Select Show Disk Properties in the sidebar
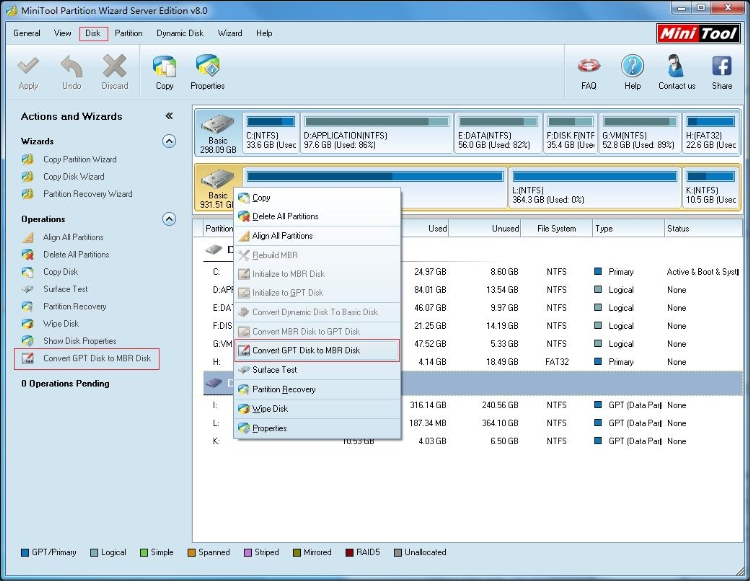The image size is (750, 581). (x=79, y=340)
